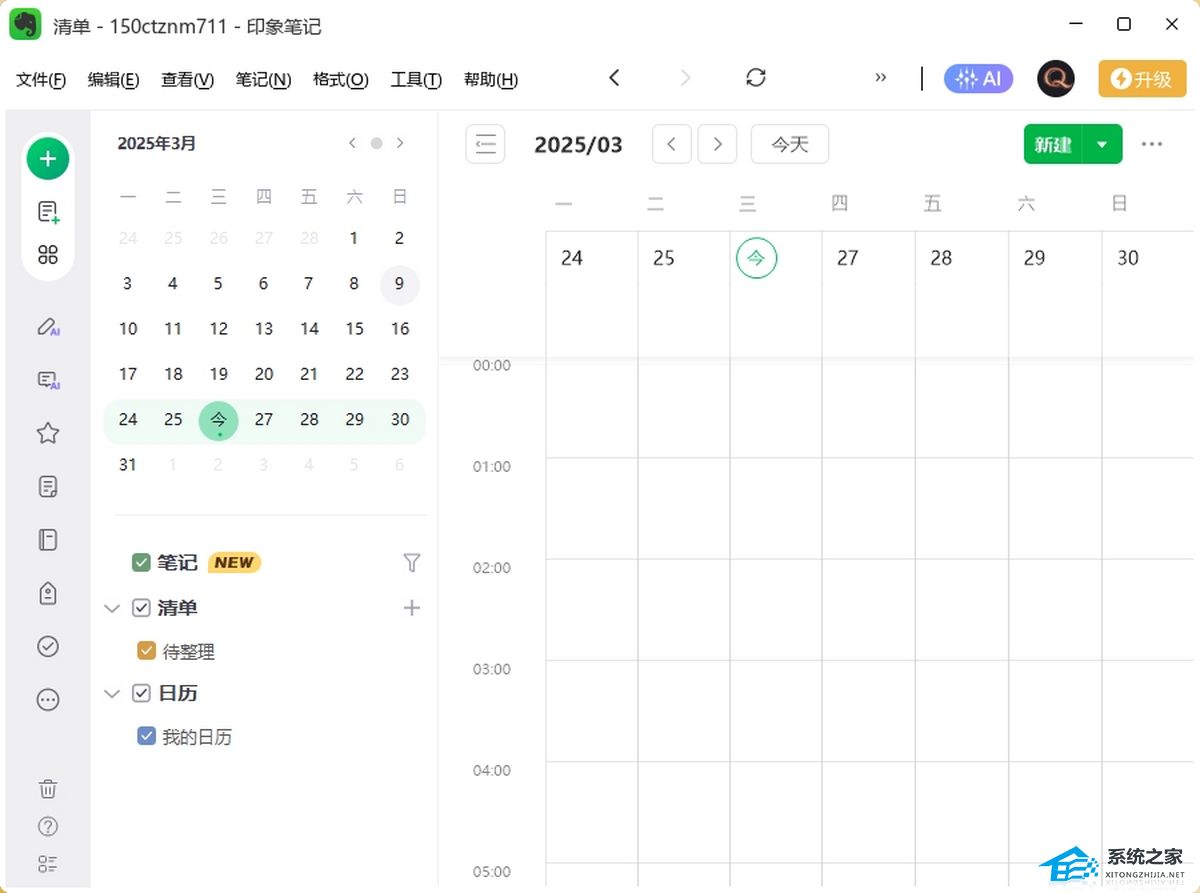Click the green plus create button
The width and height of the screenshot is (1200, 893).
pyautogui.click(x=48, y=159)
